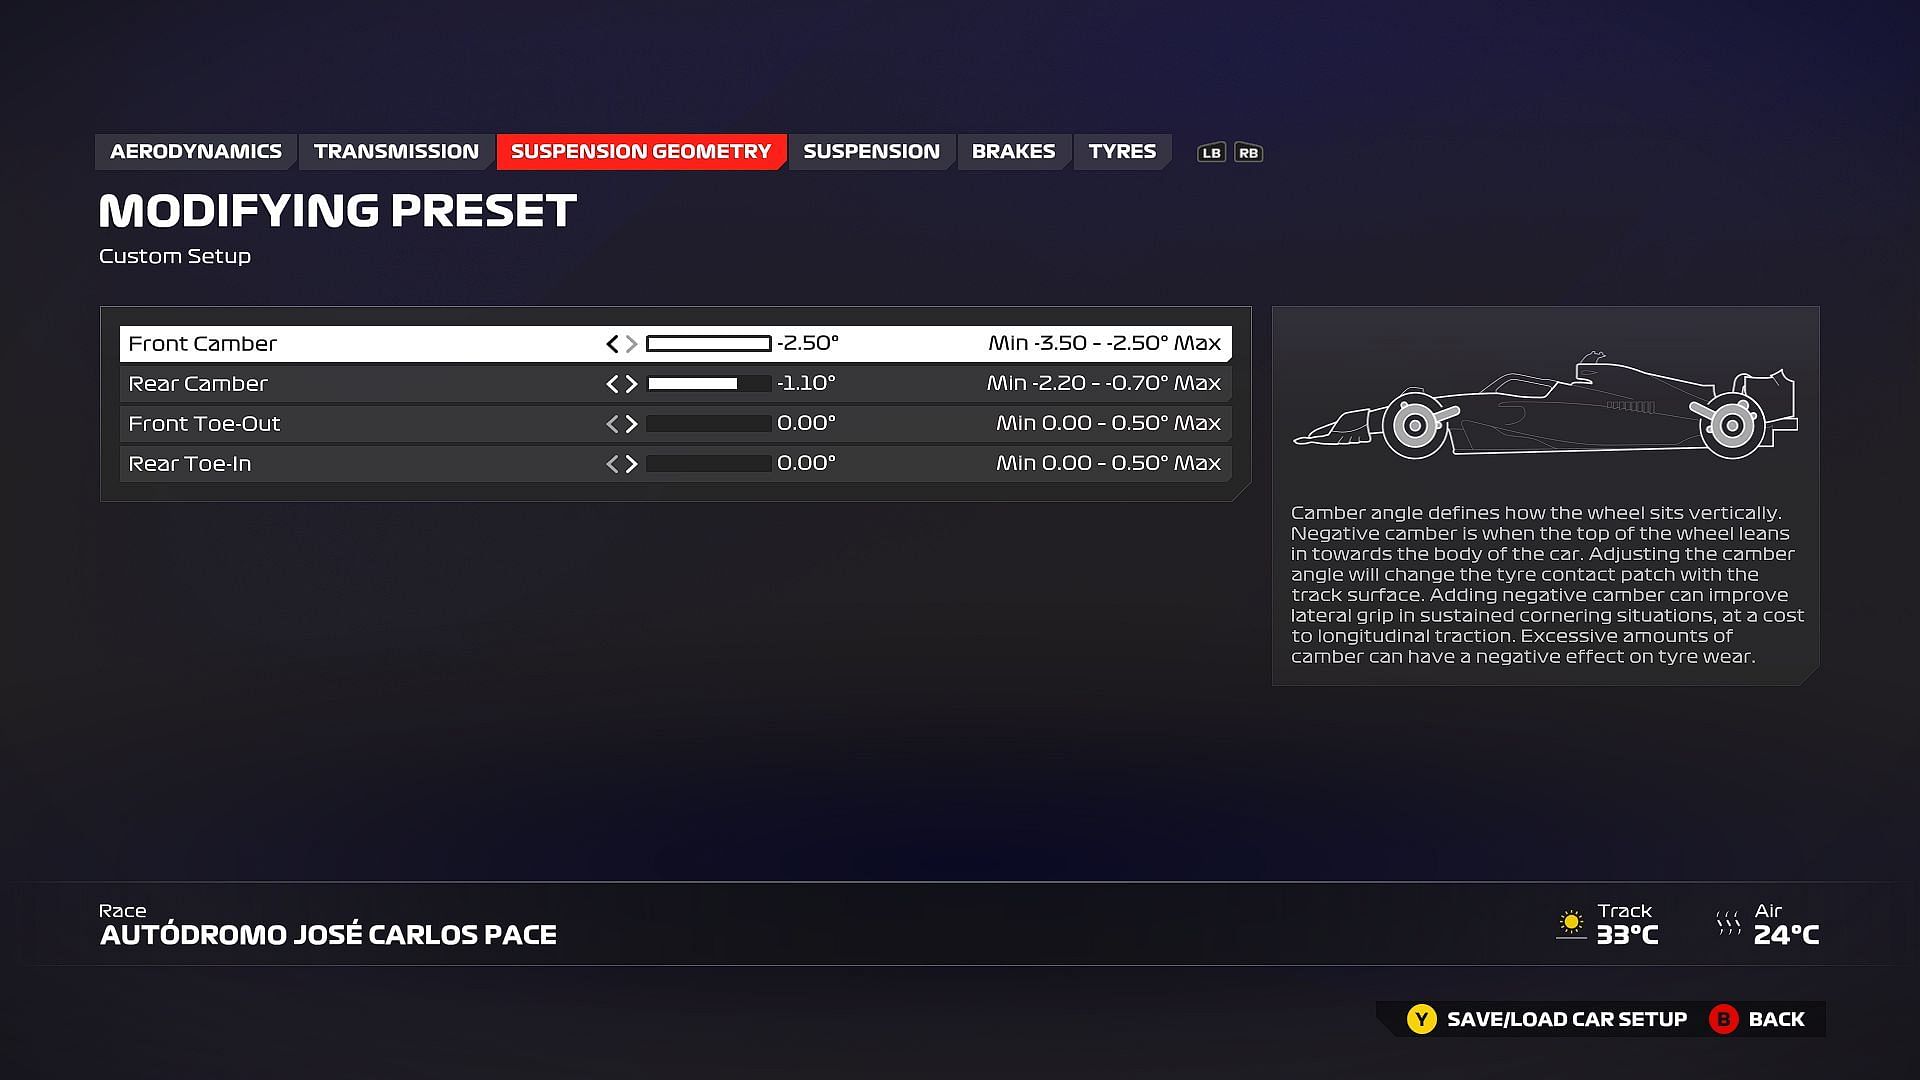Screen dimensions: 1920x1080
Task: Switch to SUSPENSION GEOMETRY tab
Action: click(x=641, y=150)
